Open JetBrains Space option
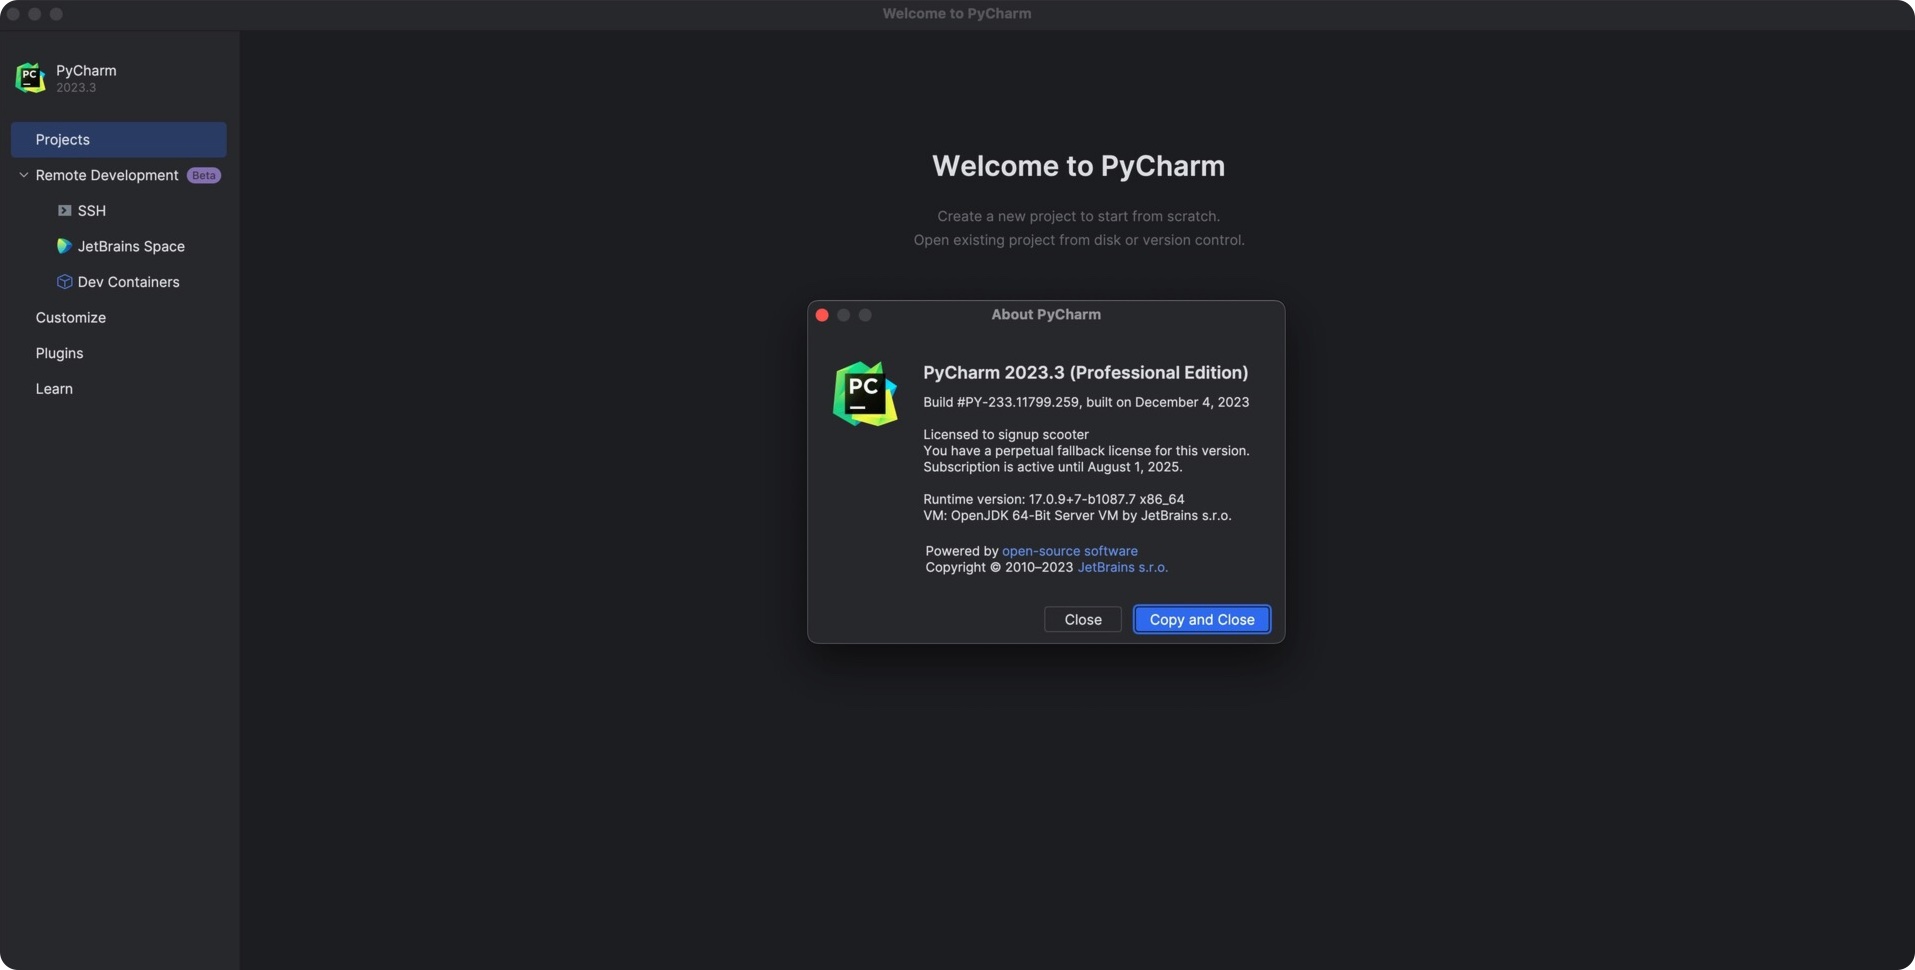This screenshot has width=1915, height=970. (131, 246)
